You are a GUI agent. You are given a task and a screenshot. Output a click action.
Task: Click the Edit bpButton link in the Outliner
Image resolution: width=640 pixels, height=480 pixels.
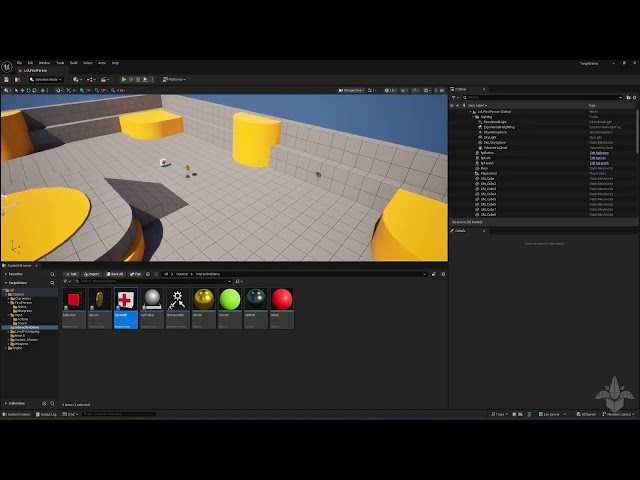coord(599,153)
